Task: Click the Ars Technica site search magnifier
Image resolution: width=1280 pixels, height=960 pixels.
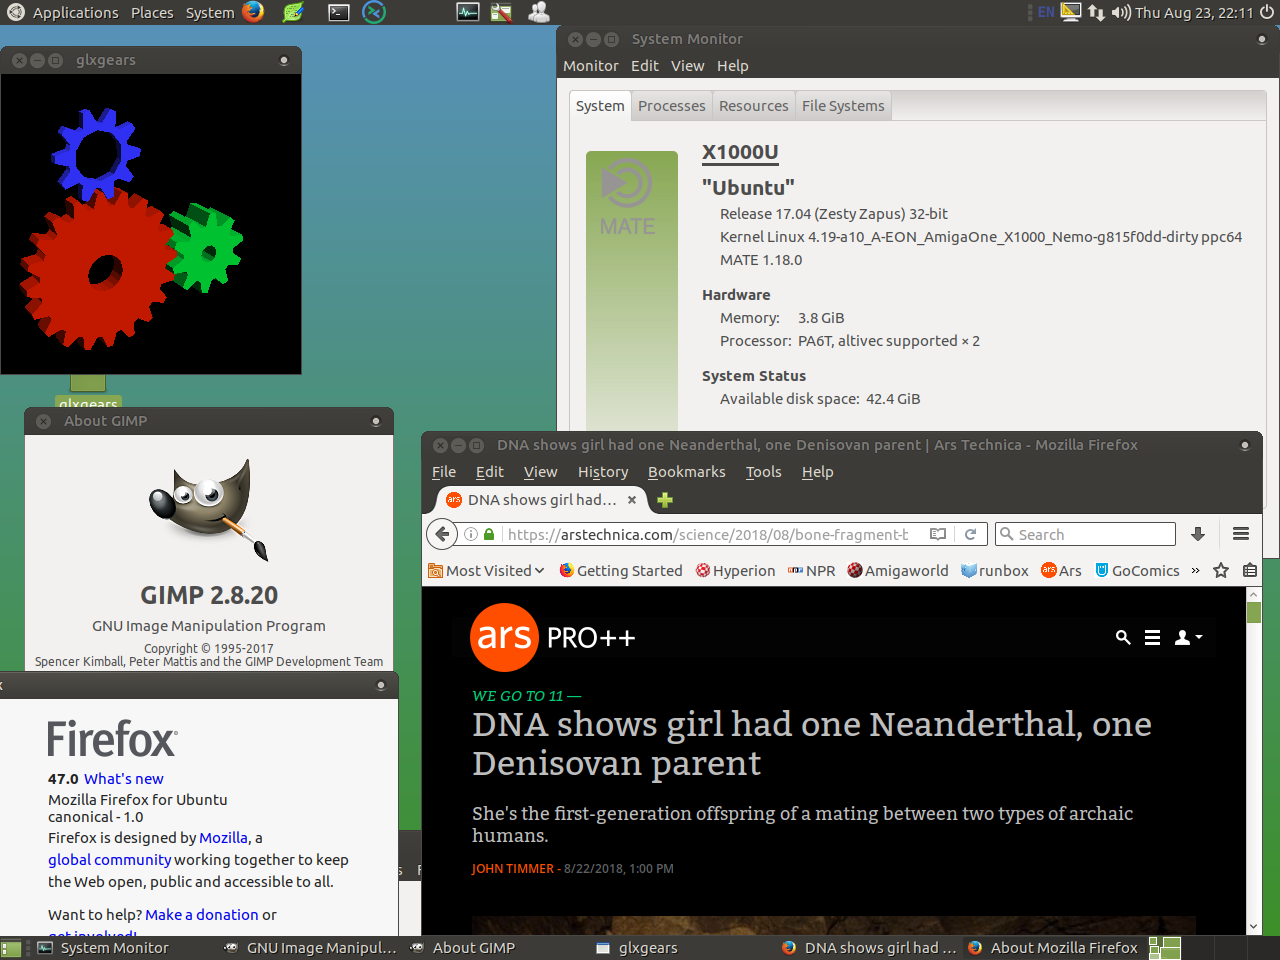Action: click(x=1123, y=637)
